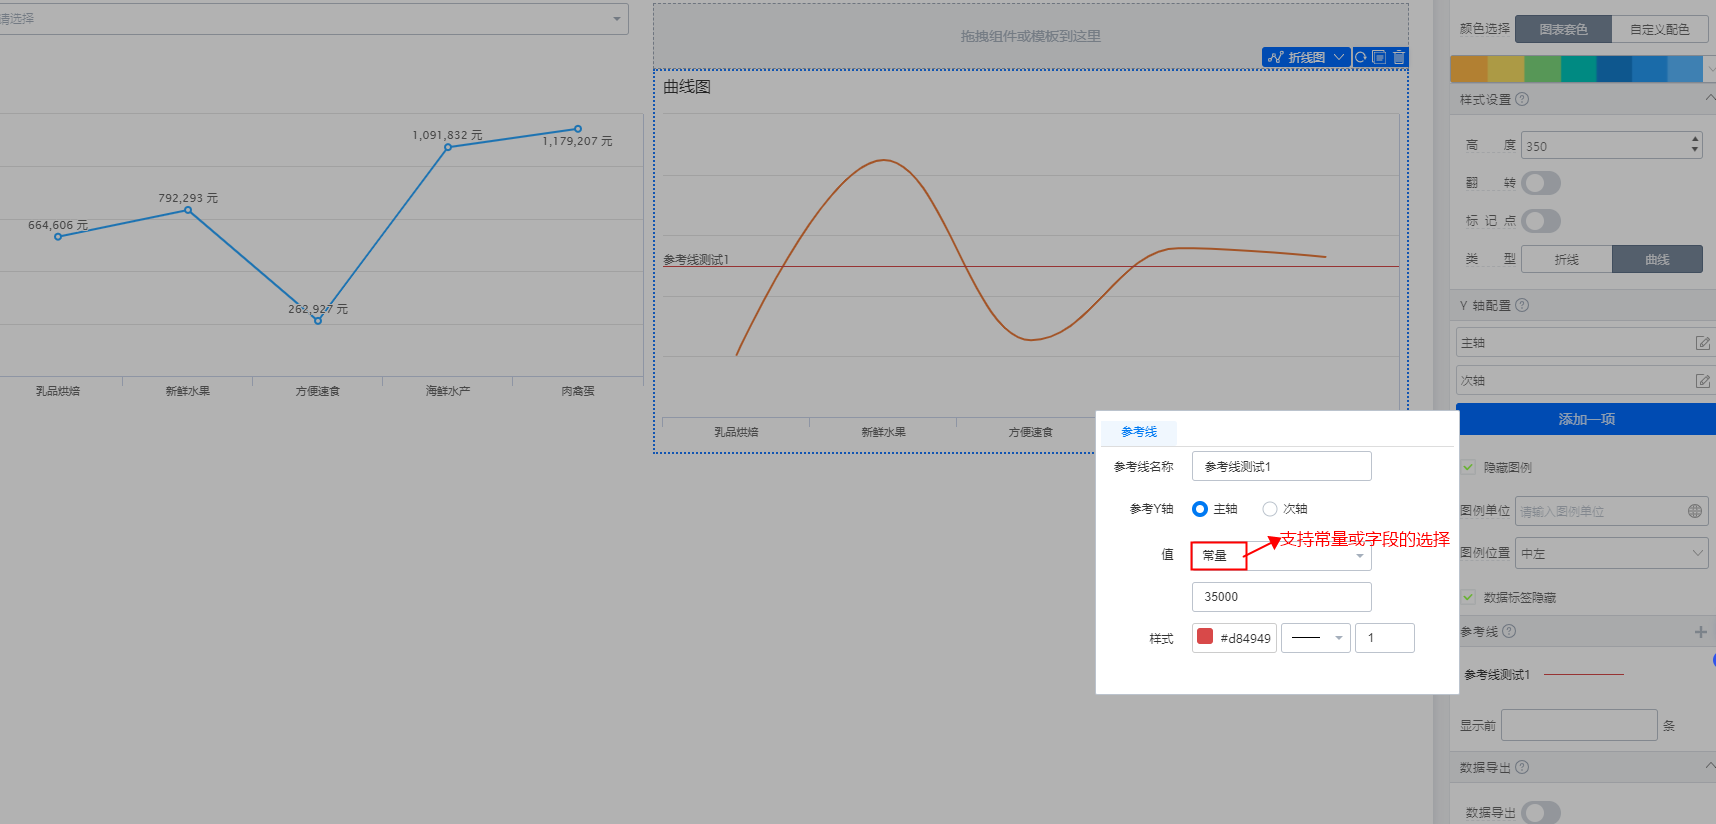
Task: Click the 参考线名称 input field
Action: point(1281,466)
